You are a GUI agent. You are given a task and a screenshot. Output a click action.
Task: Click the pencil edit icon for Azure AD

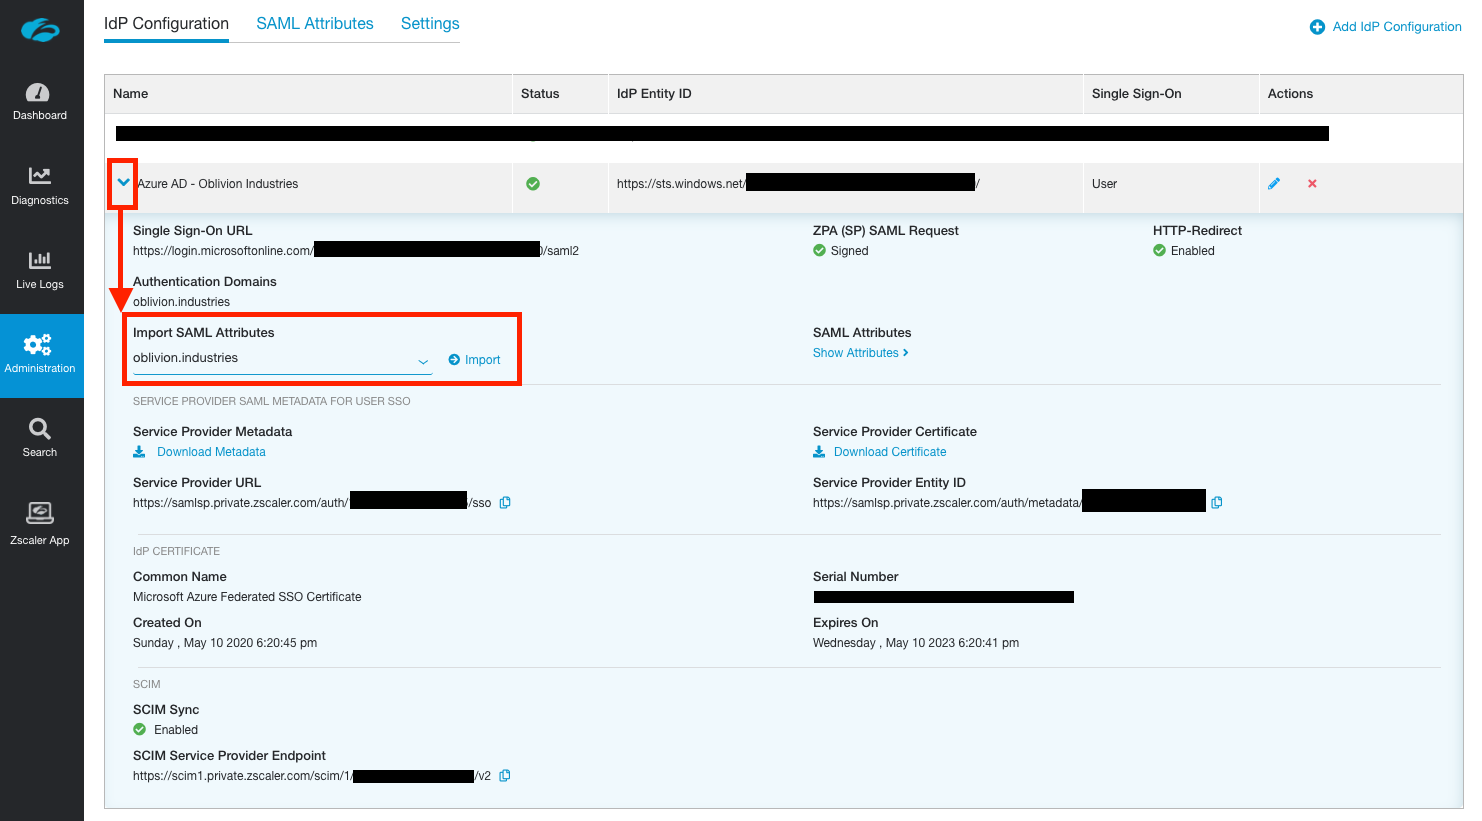point(1274,184)
